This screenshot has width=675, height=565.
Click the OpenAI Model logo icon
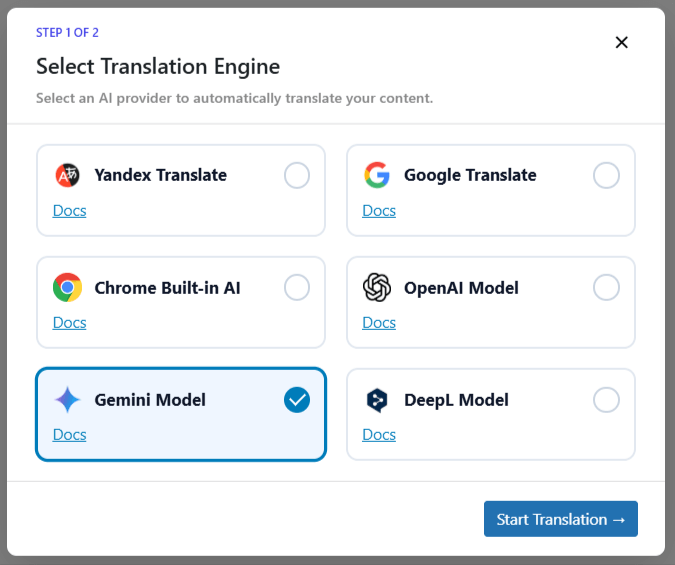coord(377,288)
